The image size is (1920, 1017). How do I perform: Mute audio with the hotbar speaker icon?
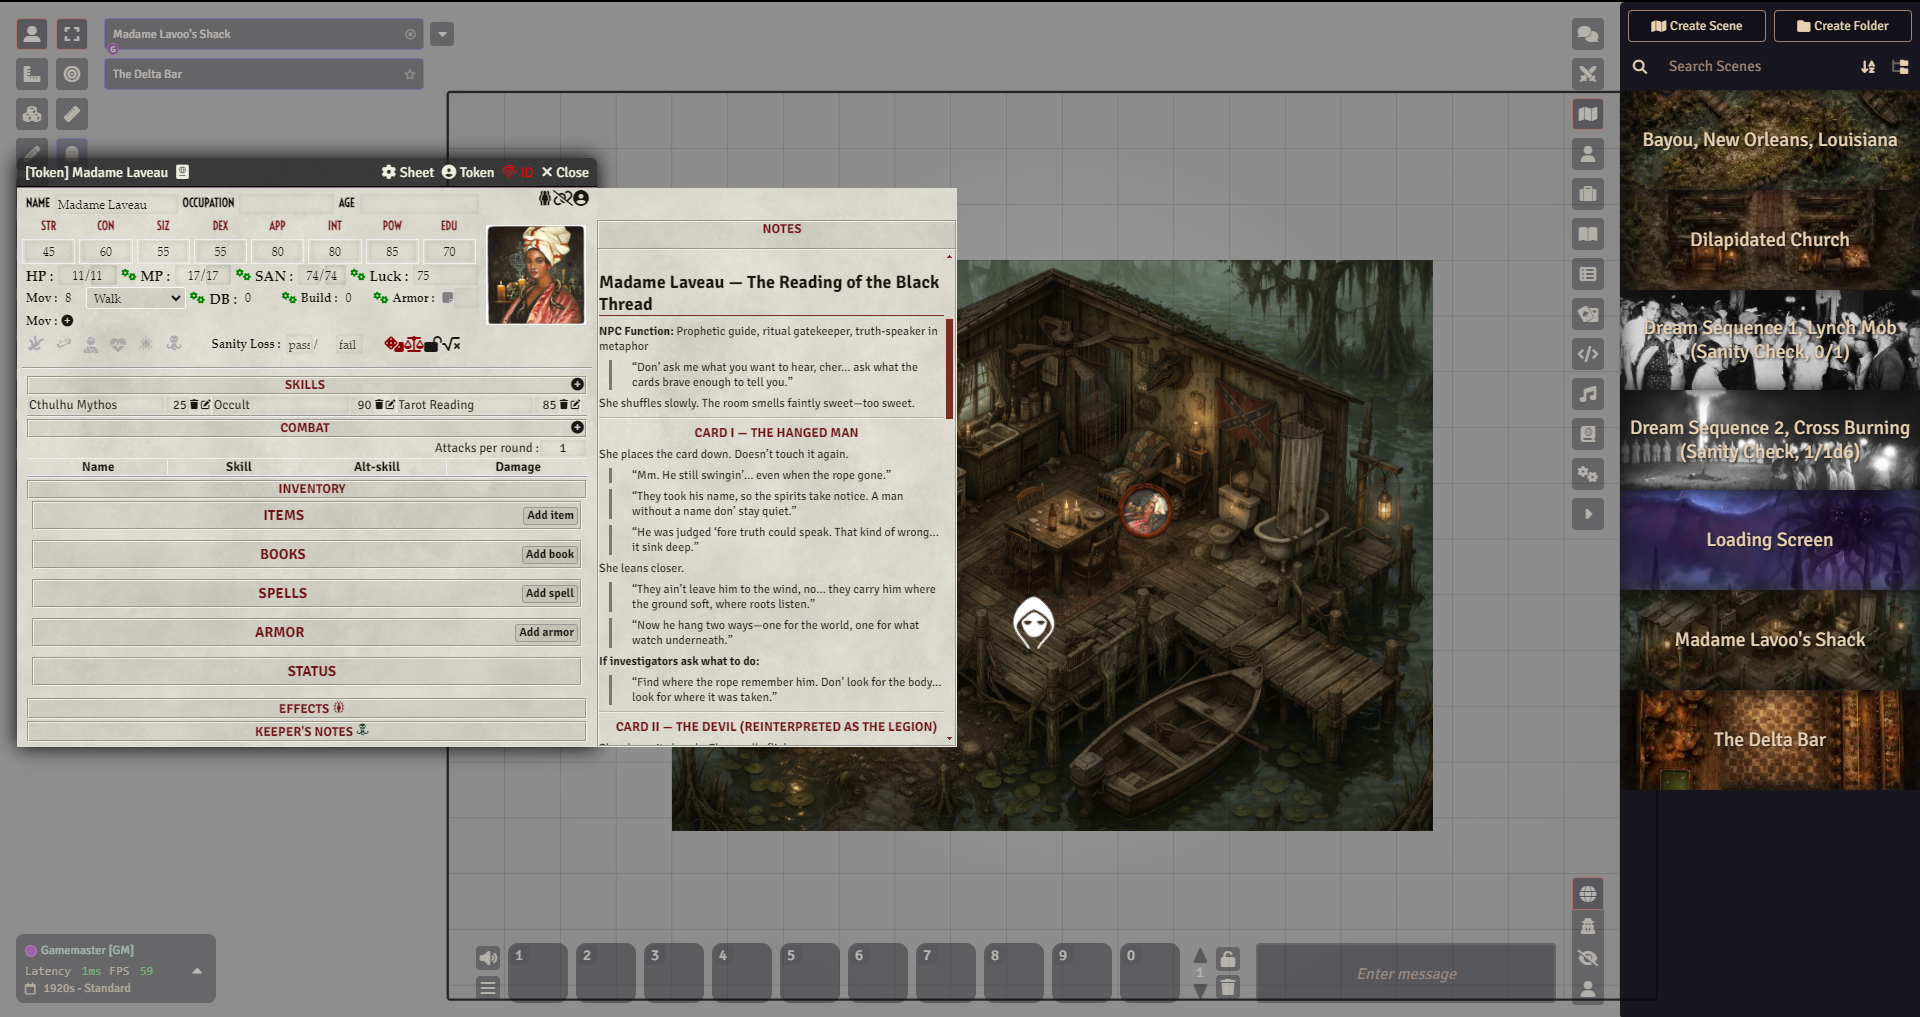point(488,958)
